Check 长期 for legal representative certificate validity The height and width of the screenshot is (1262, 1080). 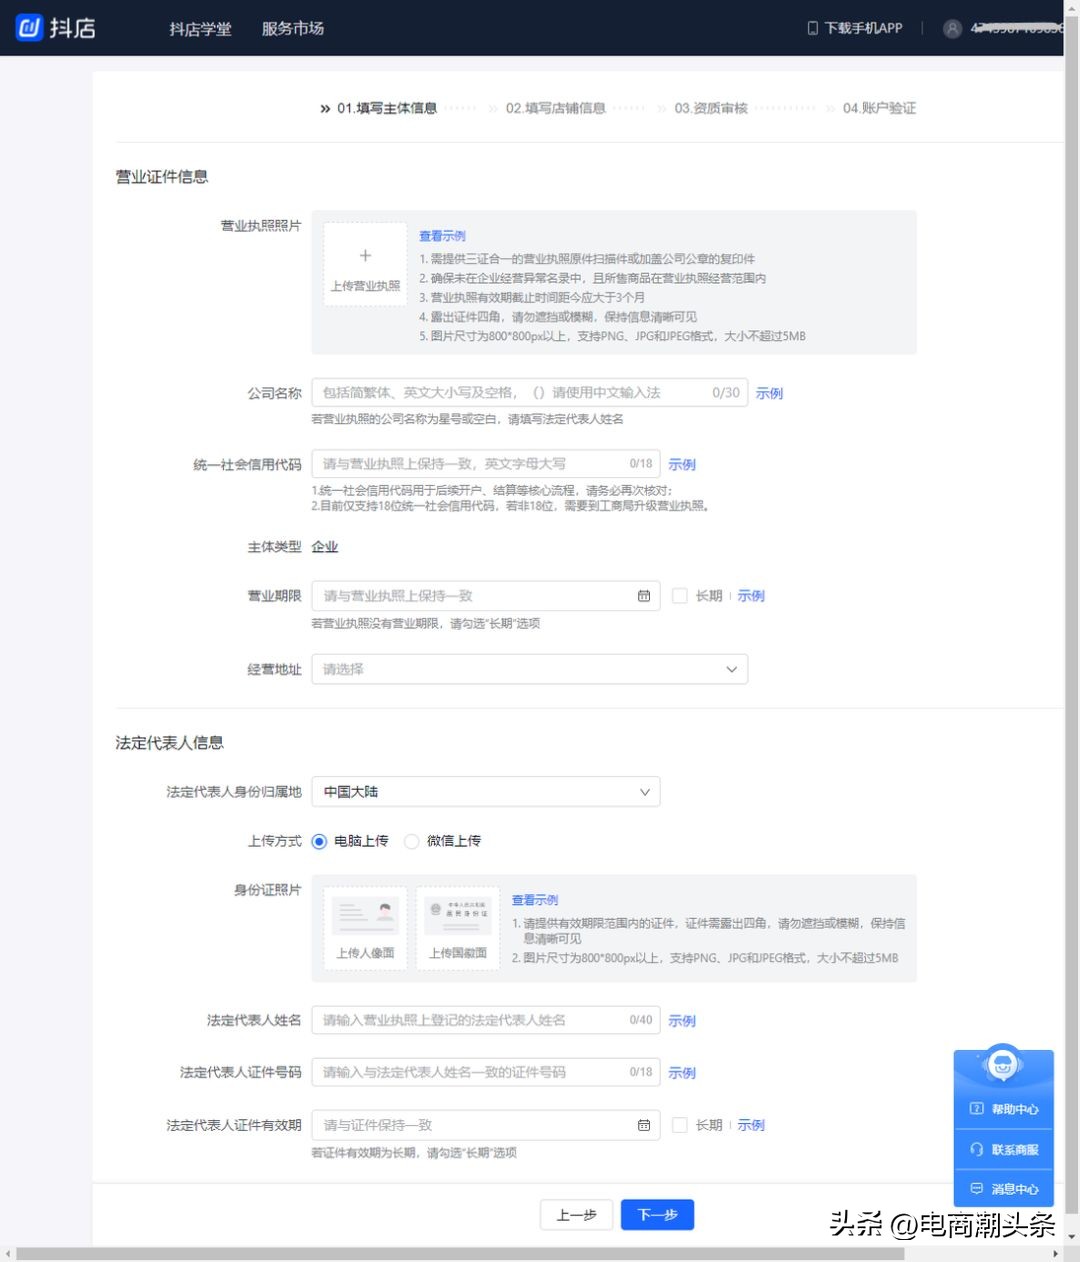click(x=680, y=1124)
